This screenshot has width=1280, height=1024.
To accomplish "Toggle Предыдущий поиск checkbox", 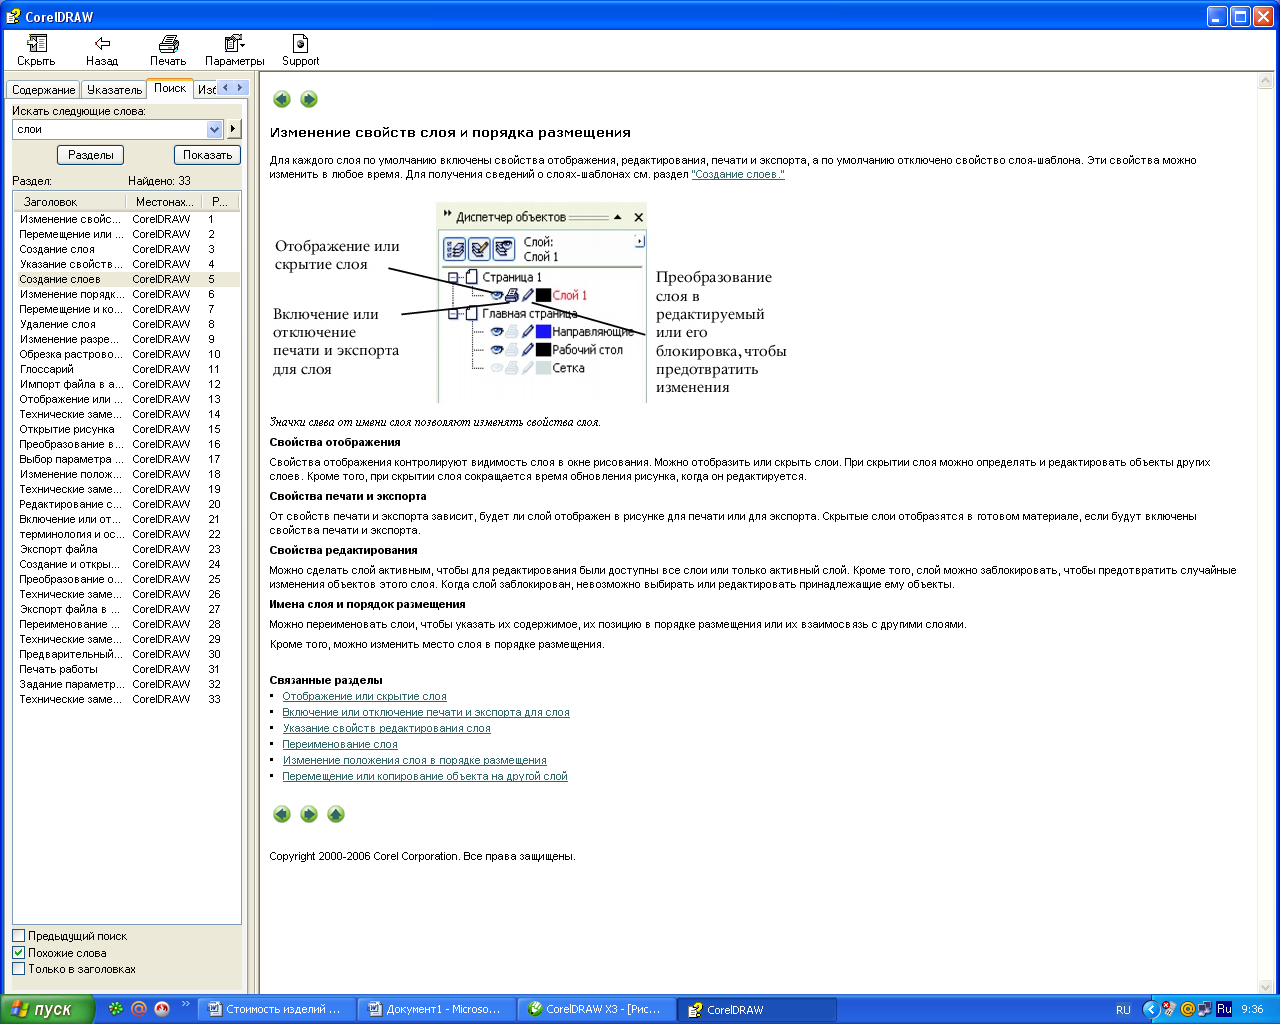I will click(x=18, y=936).
